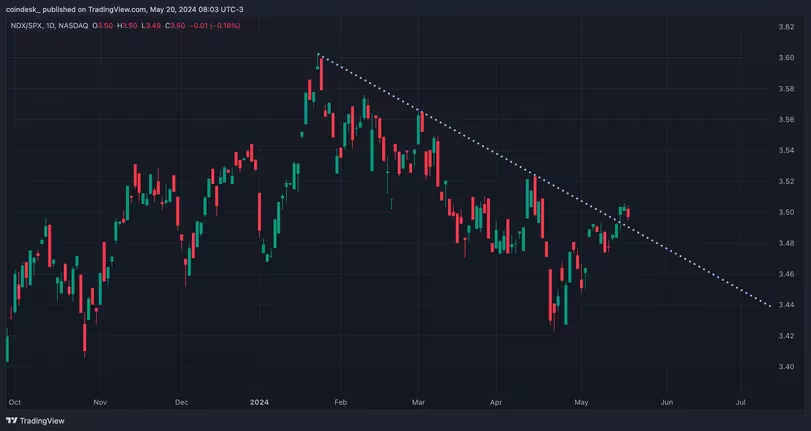
Task: Click the 3.58 price axis label
Action: pos(786,89)
